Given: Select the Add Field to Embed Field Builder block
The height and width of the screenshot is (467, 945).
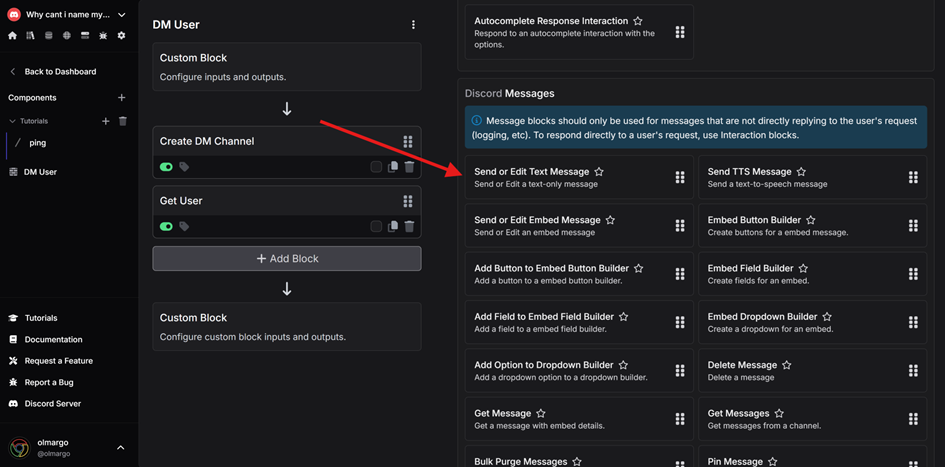Looking at the screenshot, I should click(x=579, y=322).
